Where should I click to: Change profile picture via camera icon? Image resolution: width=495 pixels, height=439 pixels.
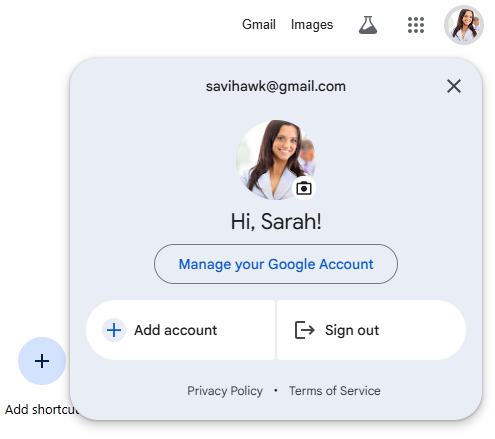[304, 188]
